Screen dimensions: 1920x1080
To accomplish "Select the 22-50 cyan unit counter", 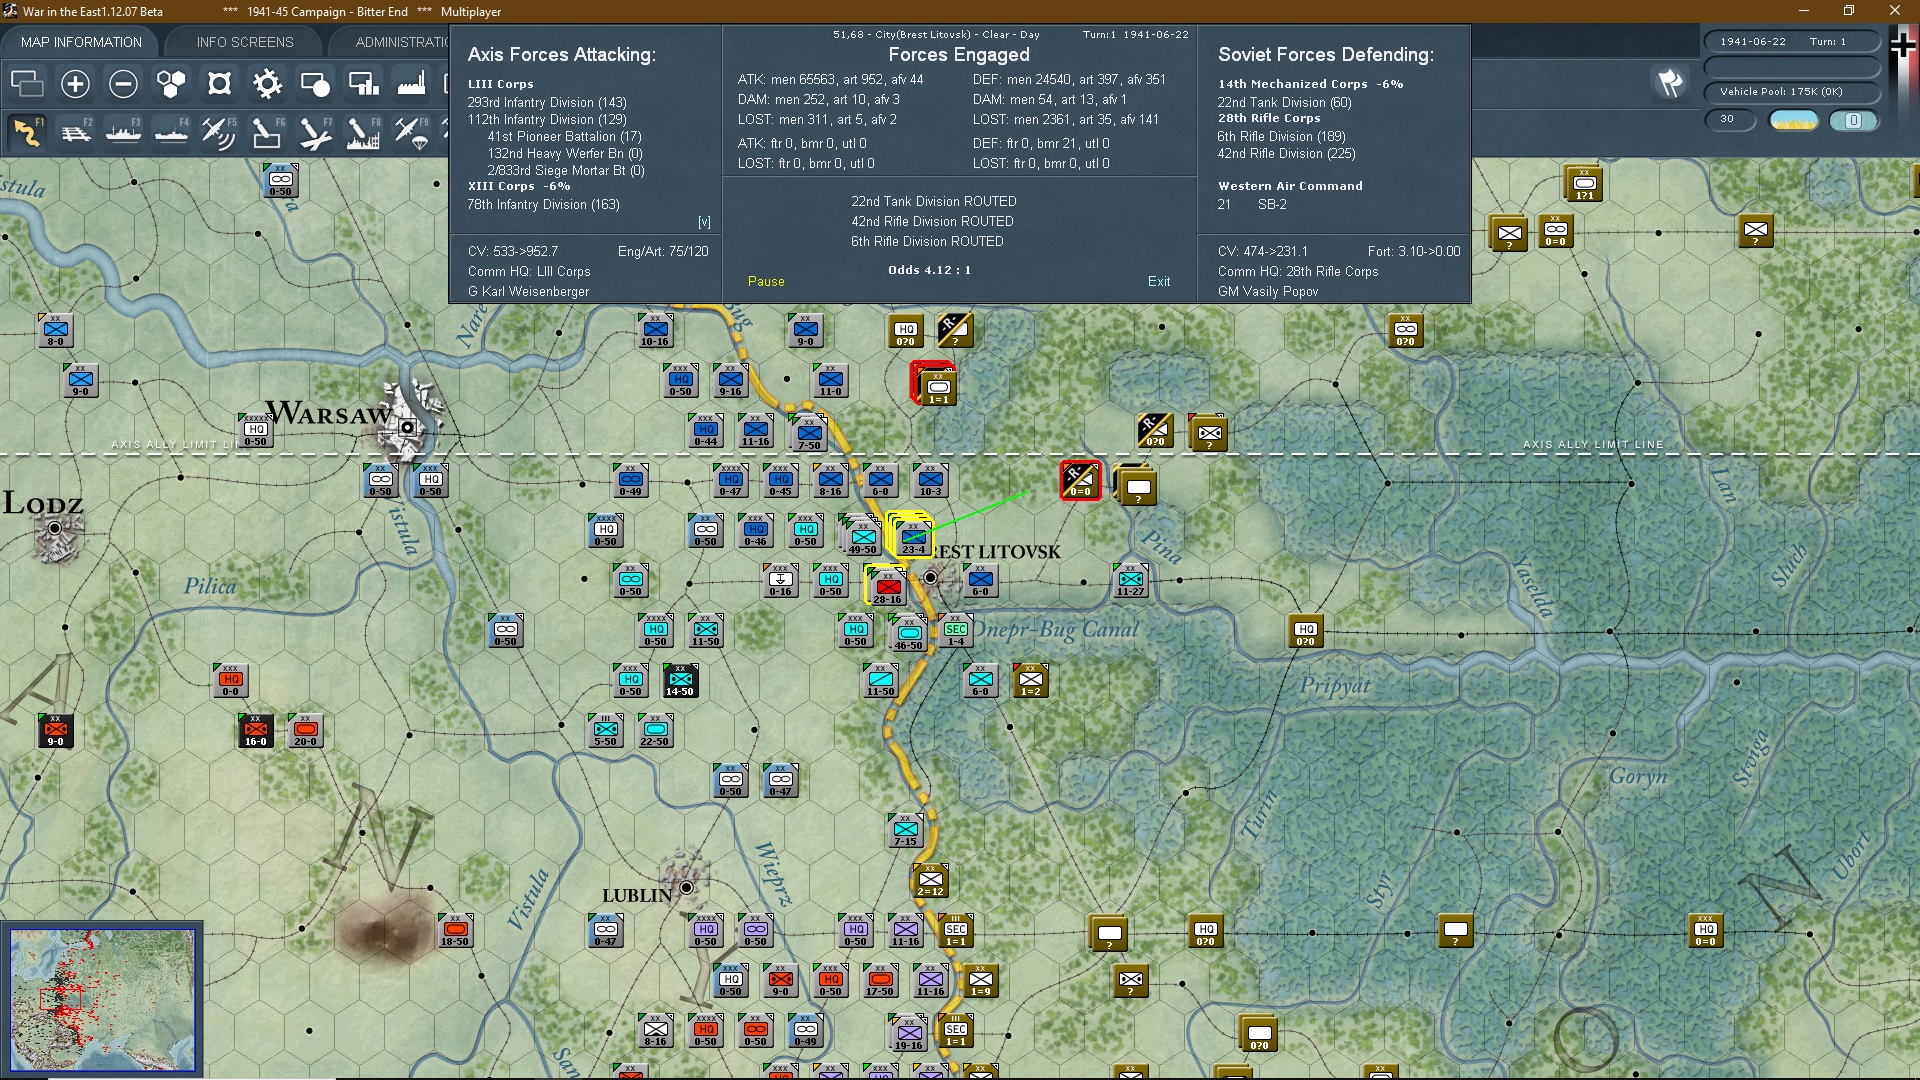I will 655,730.
